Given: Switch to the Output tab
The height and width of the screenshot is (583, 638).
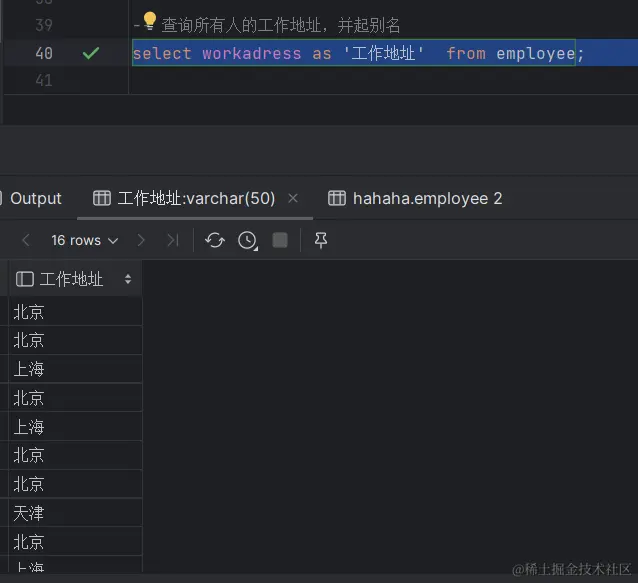Looking at the screenshot, I should (x=36, y=198).
